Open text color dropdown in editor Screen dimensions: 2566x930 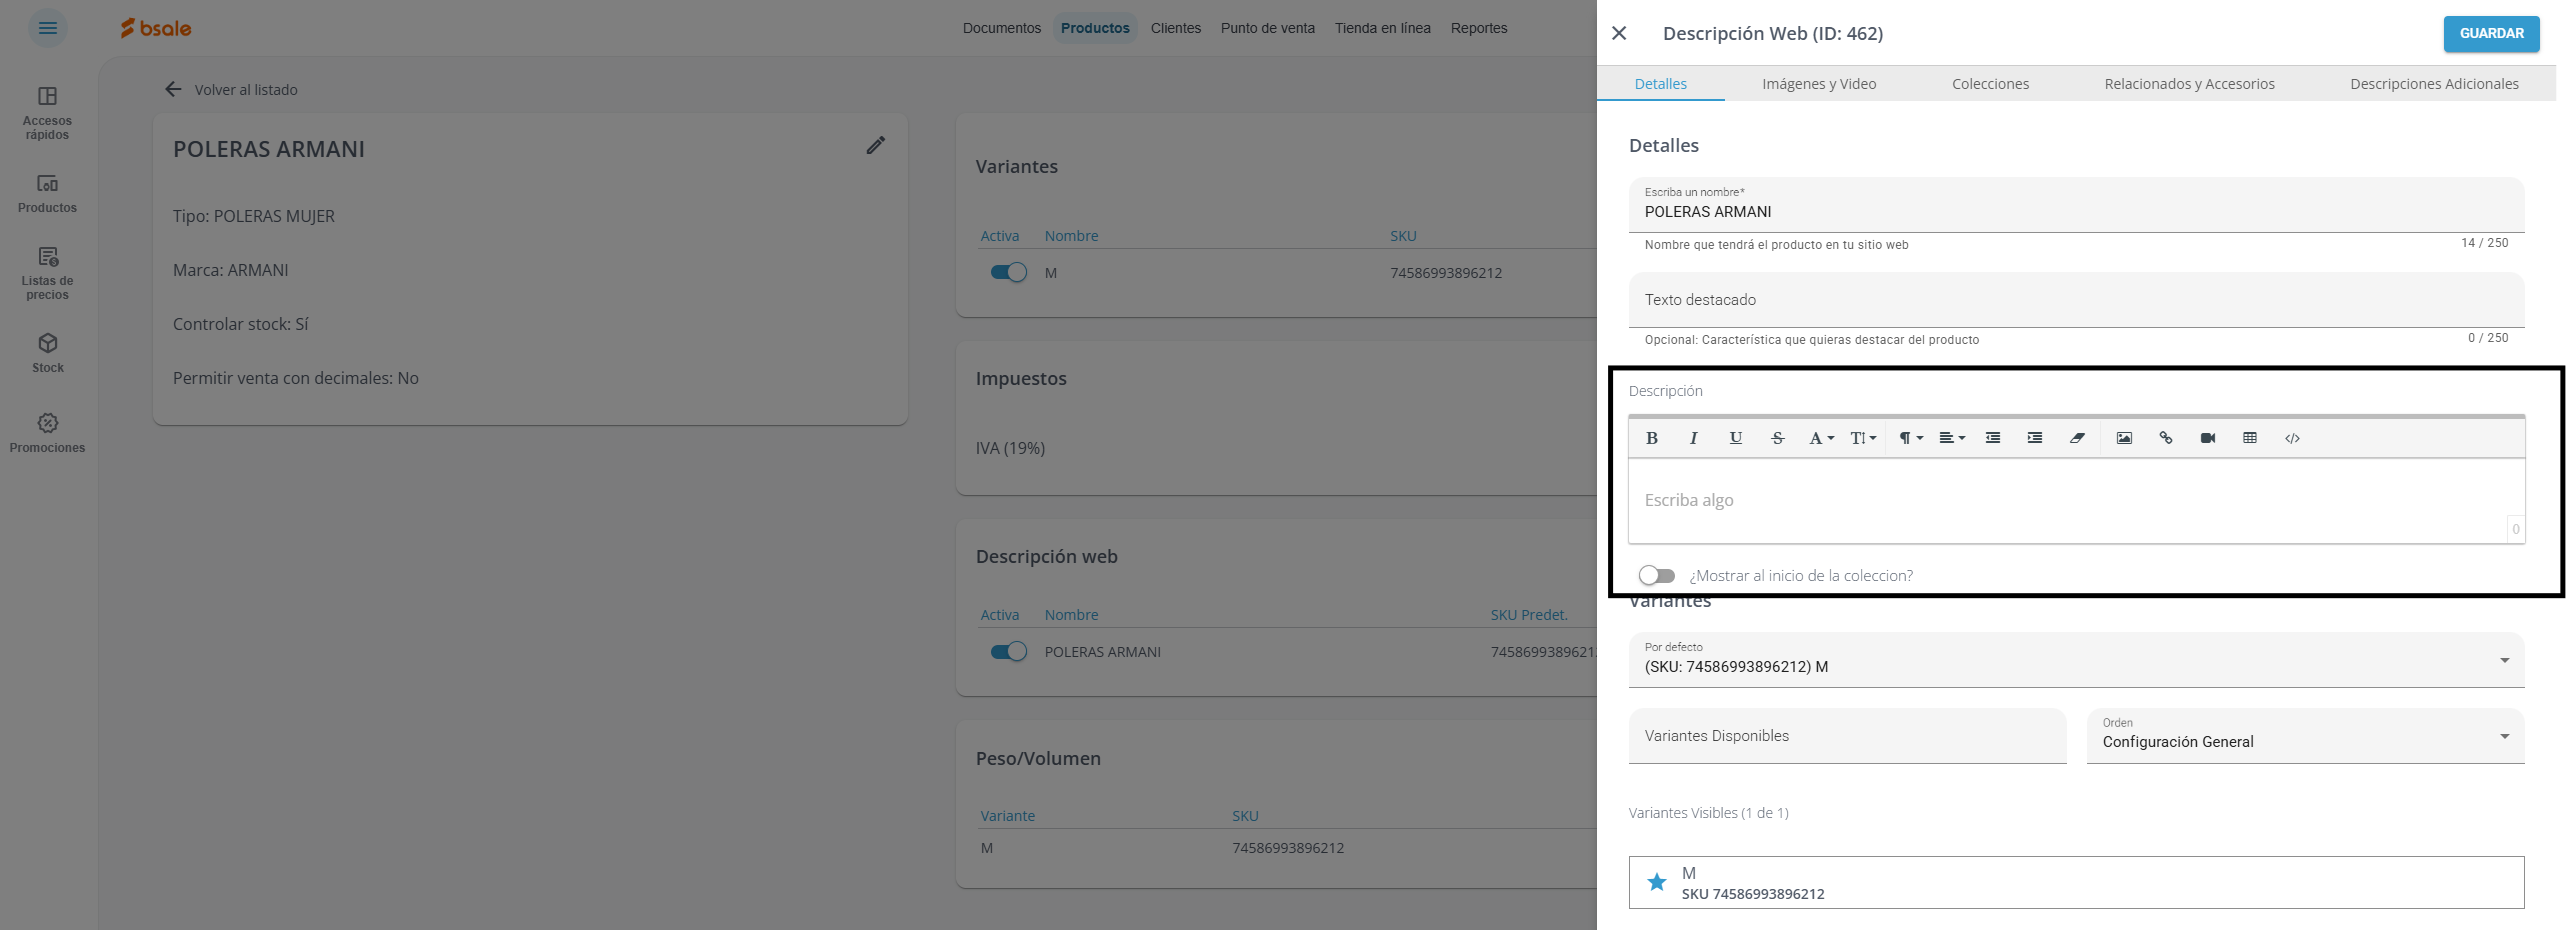pos(1821,438)
